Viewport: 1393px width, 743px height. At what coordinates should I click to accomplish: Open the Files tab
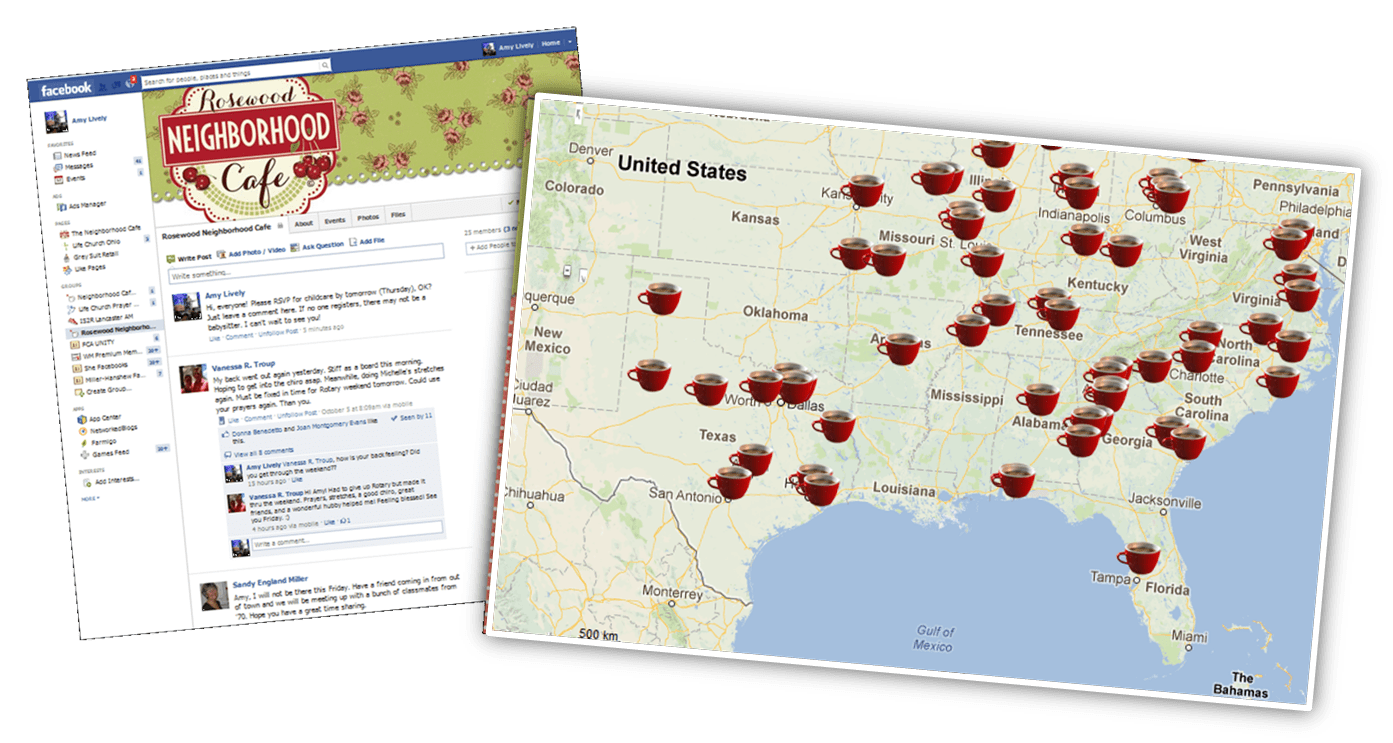point(398,214)
